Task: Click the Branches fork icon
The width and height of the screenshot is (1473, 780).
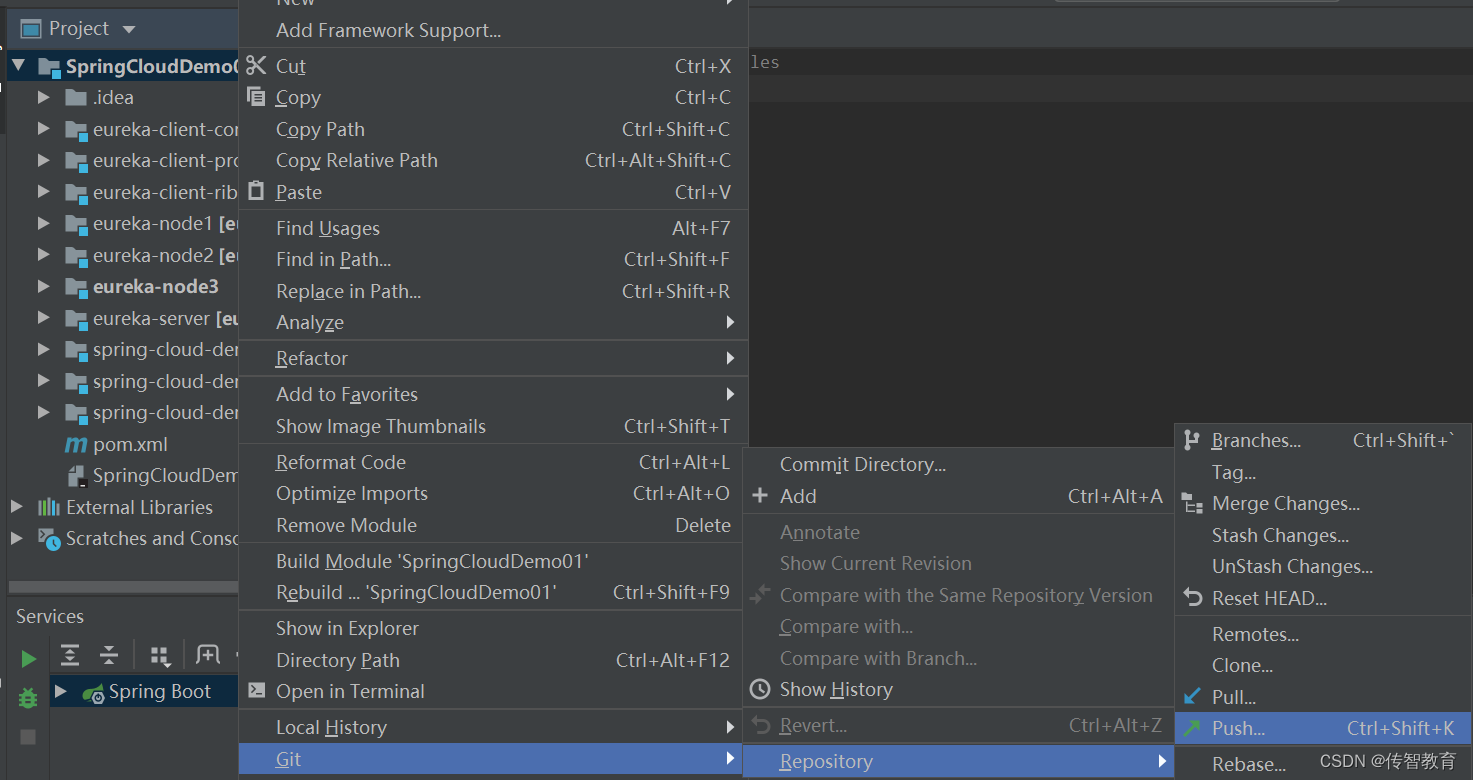Action: tap(1192, 440)
